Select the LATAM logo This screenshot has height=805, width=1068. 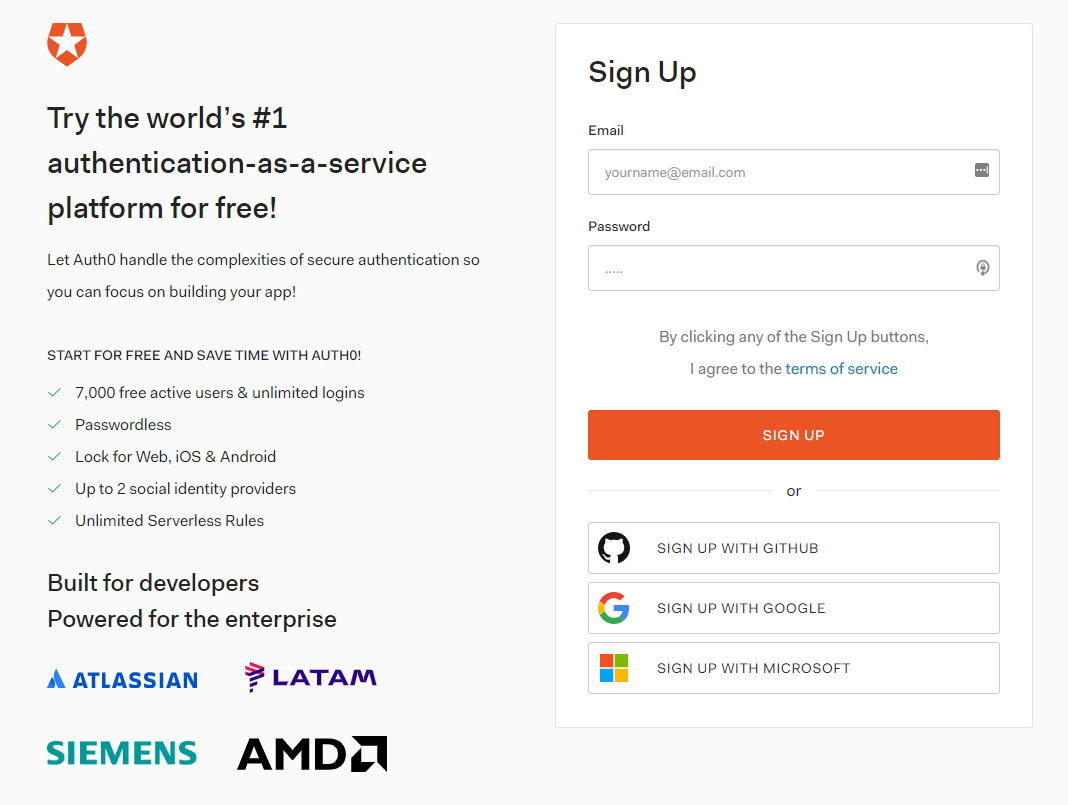click(x=310, y=677)
